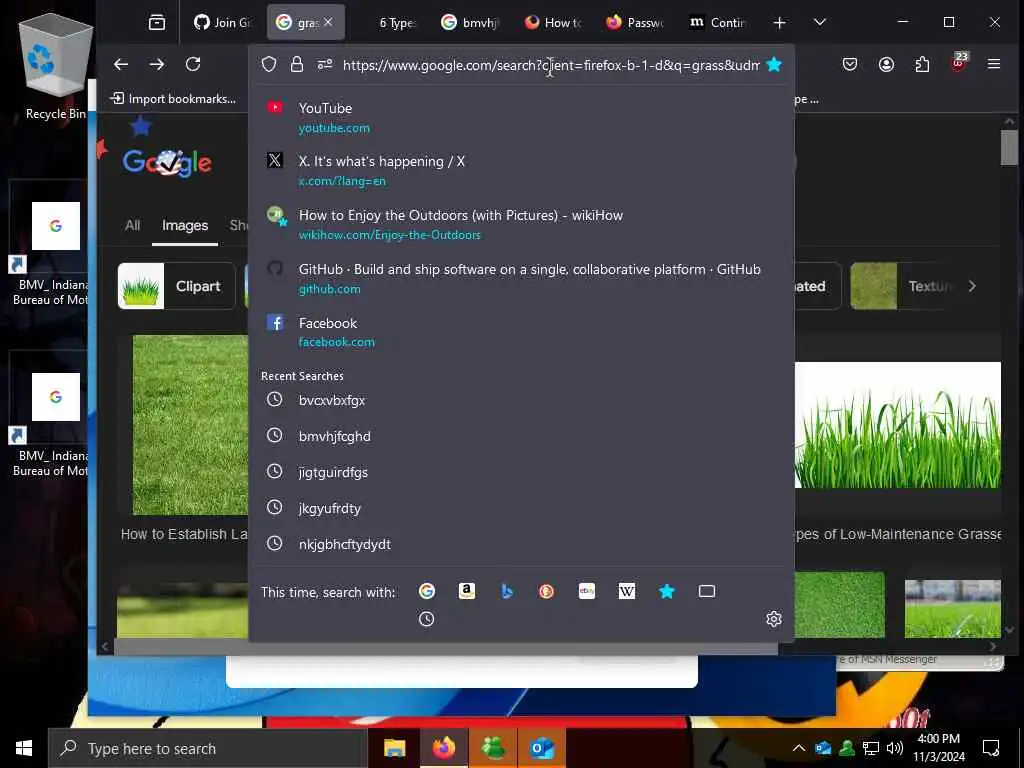Close the grass search tab
The width and height of the screenshot is (1024, 768).
click(328, 22)
